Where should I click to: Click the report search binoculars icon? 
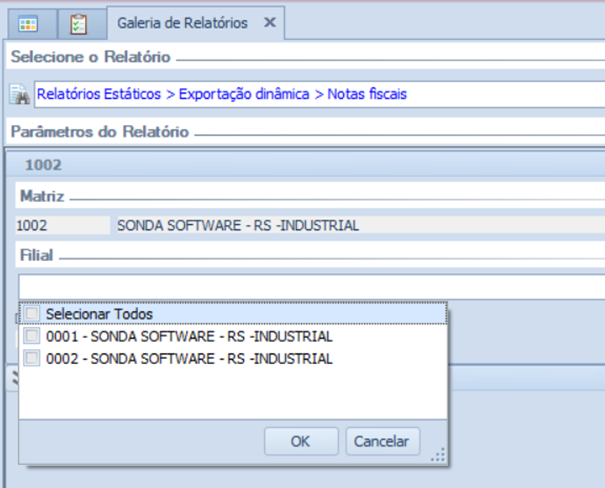20,94
